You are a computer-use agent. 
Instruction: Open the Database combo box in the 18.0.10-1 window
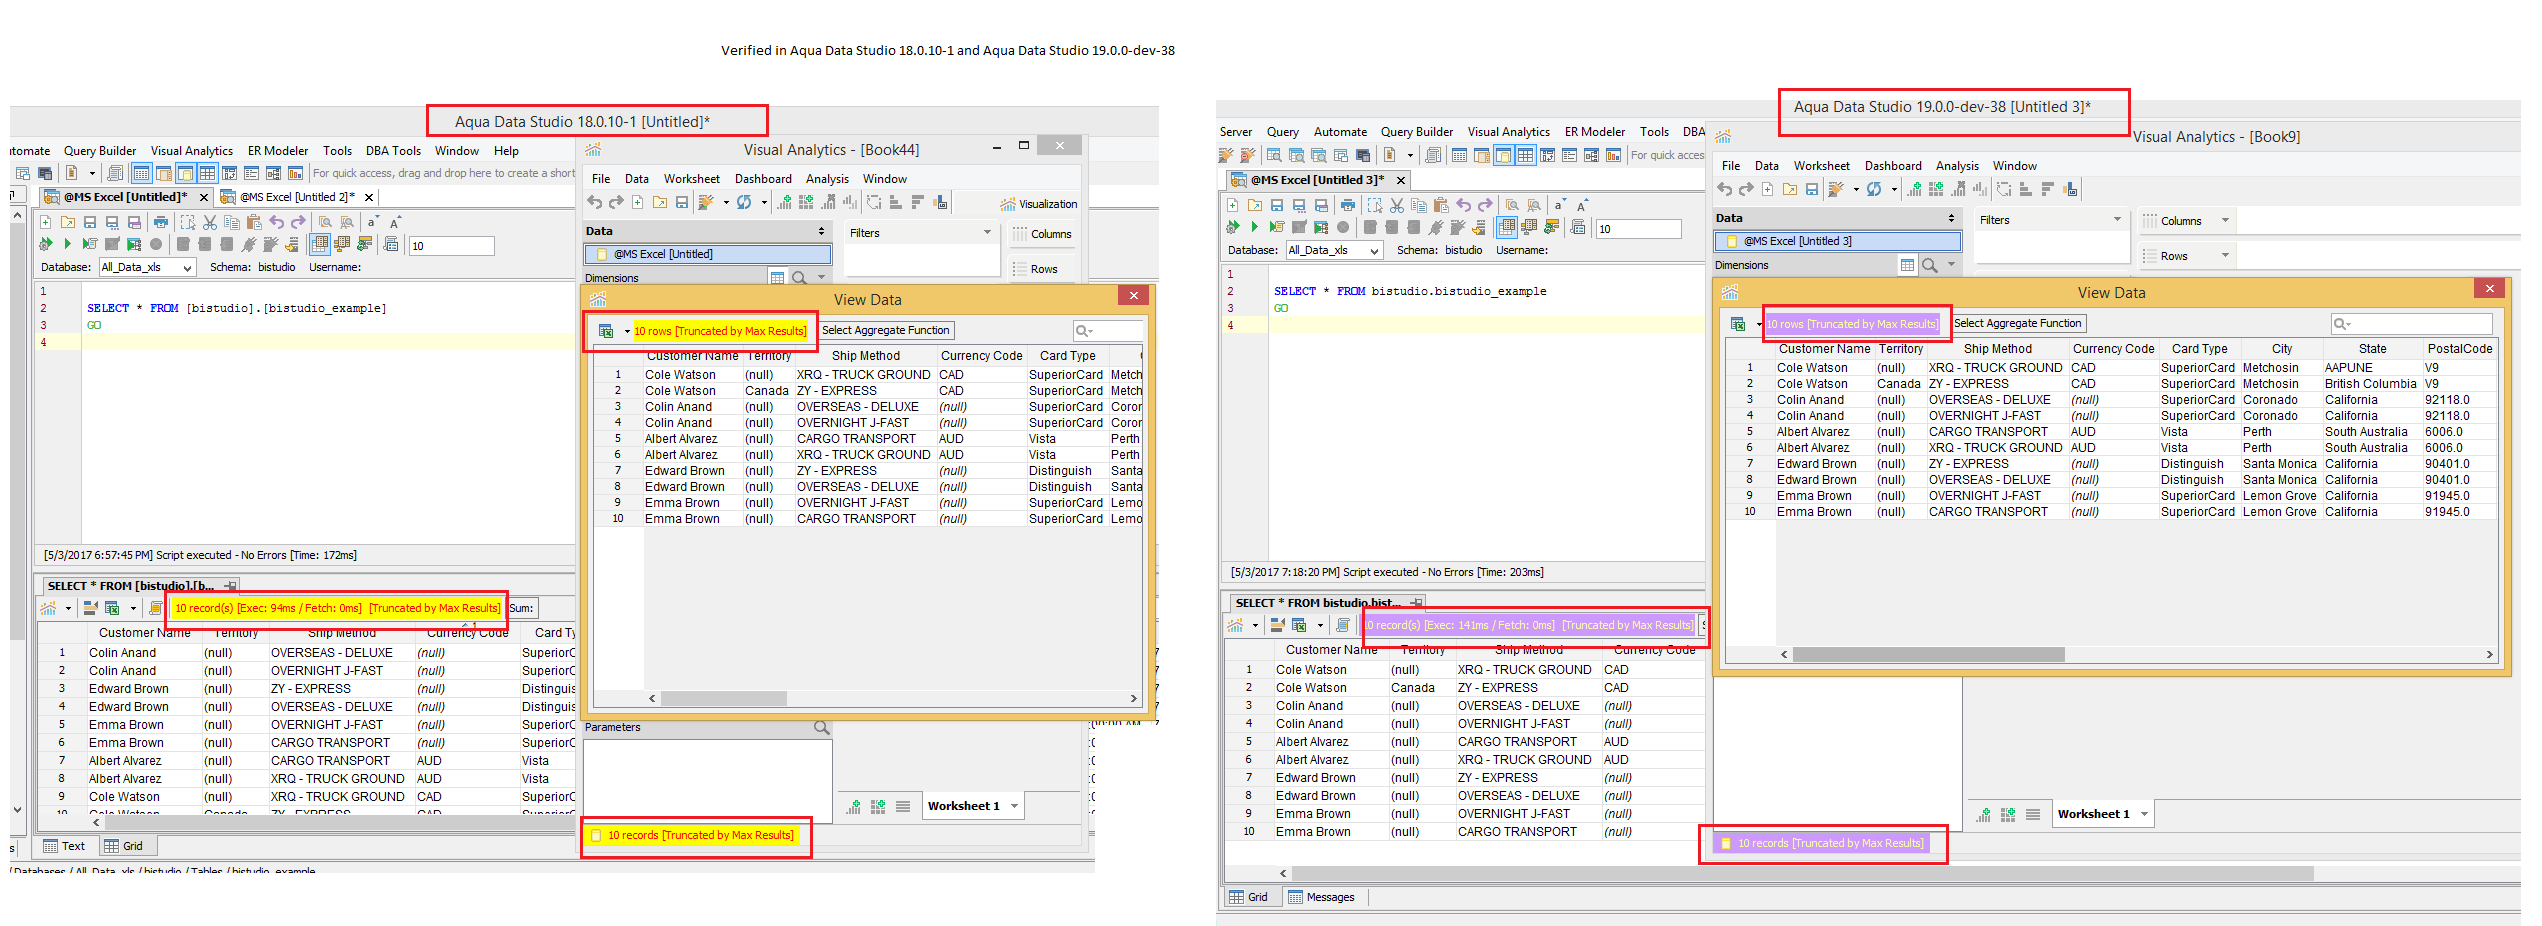pos(147,267)
